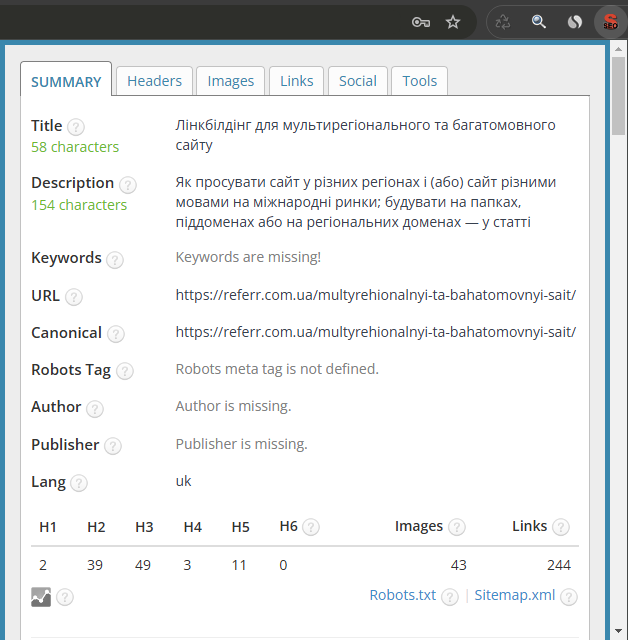This screenshot has width=628, height=640.
Task: Click the magnifier extension icon in toolbar
Action: [539, 21]
